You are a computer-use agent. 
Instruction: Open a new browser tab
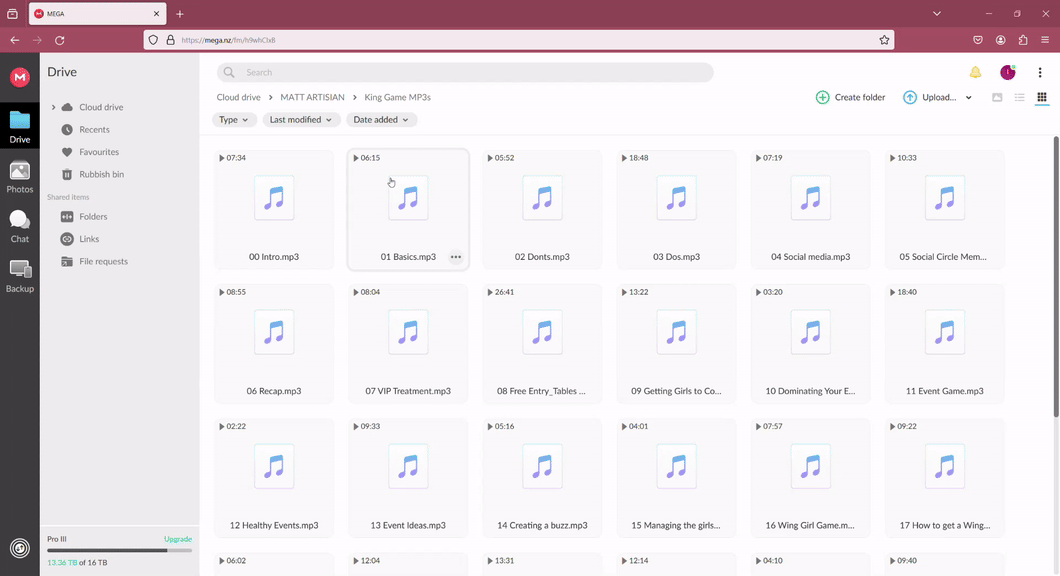[180, 14]
